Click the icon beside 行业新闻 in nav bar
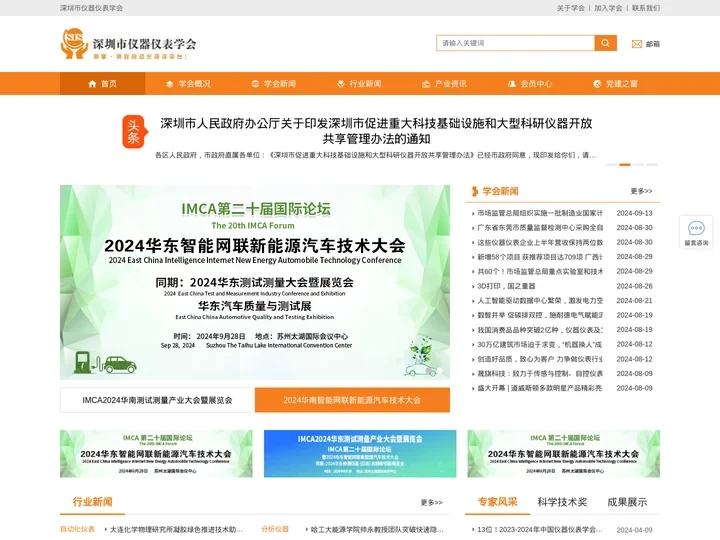The image size is (720, 540). click(341, 84)
